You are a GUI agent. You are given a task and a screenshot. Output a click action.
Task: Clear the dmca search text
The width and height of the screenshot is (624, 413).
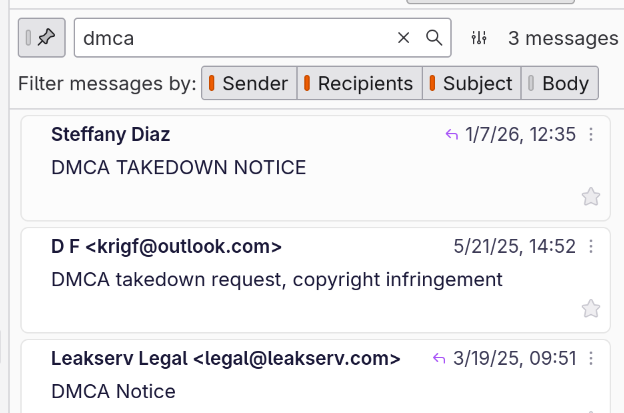(x=404, y=38)
